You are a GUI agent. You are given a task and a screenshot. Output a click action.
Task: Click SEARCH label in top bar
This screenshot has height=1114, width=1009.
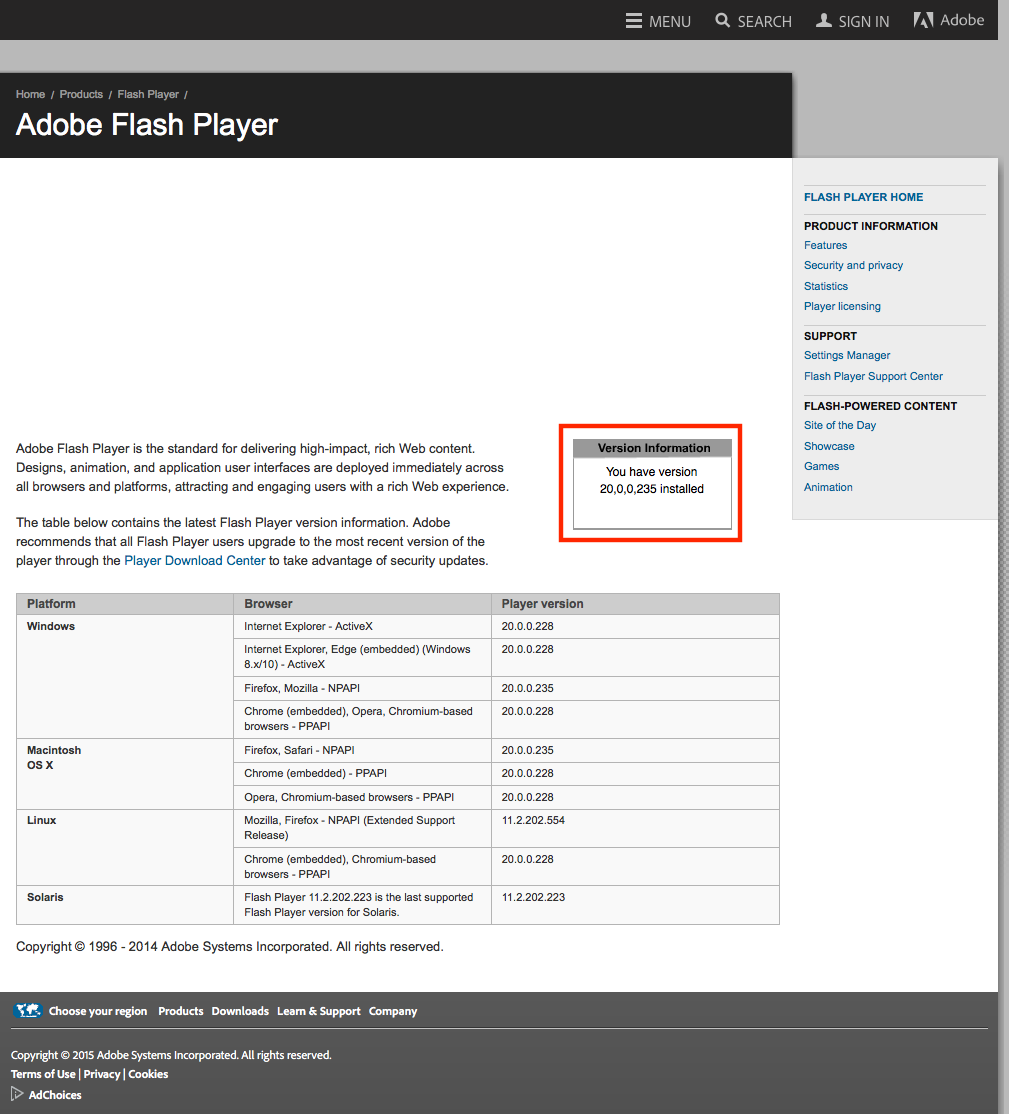coord(764,21)
